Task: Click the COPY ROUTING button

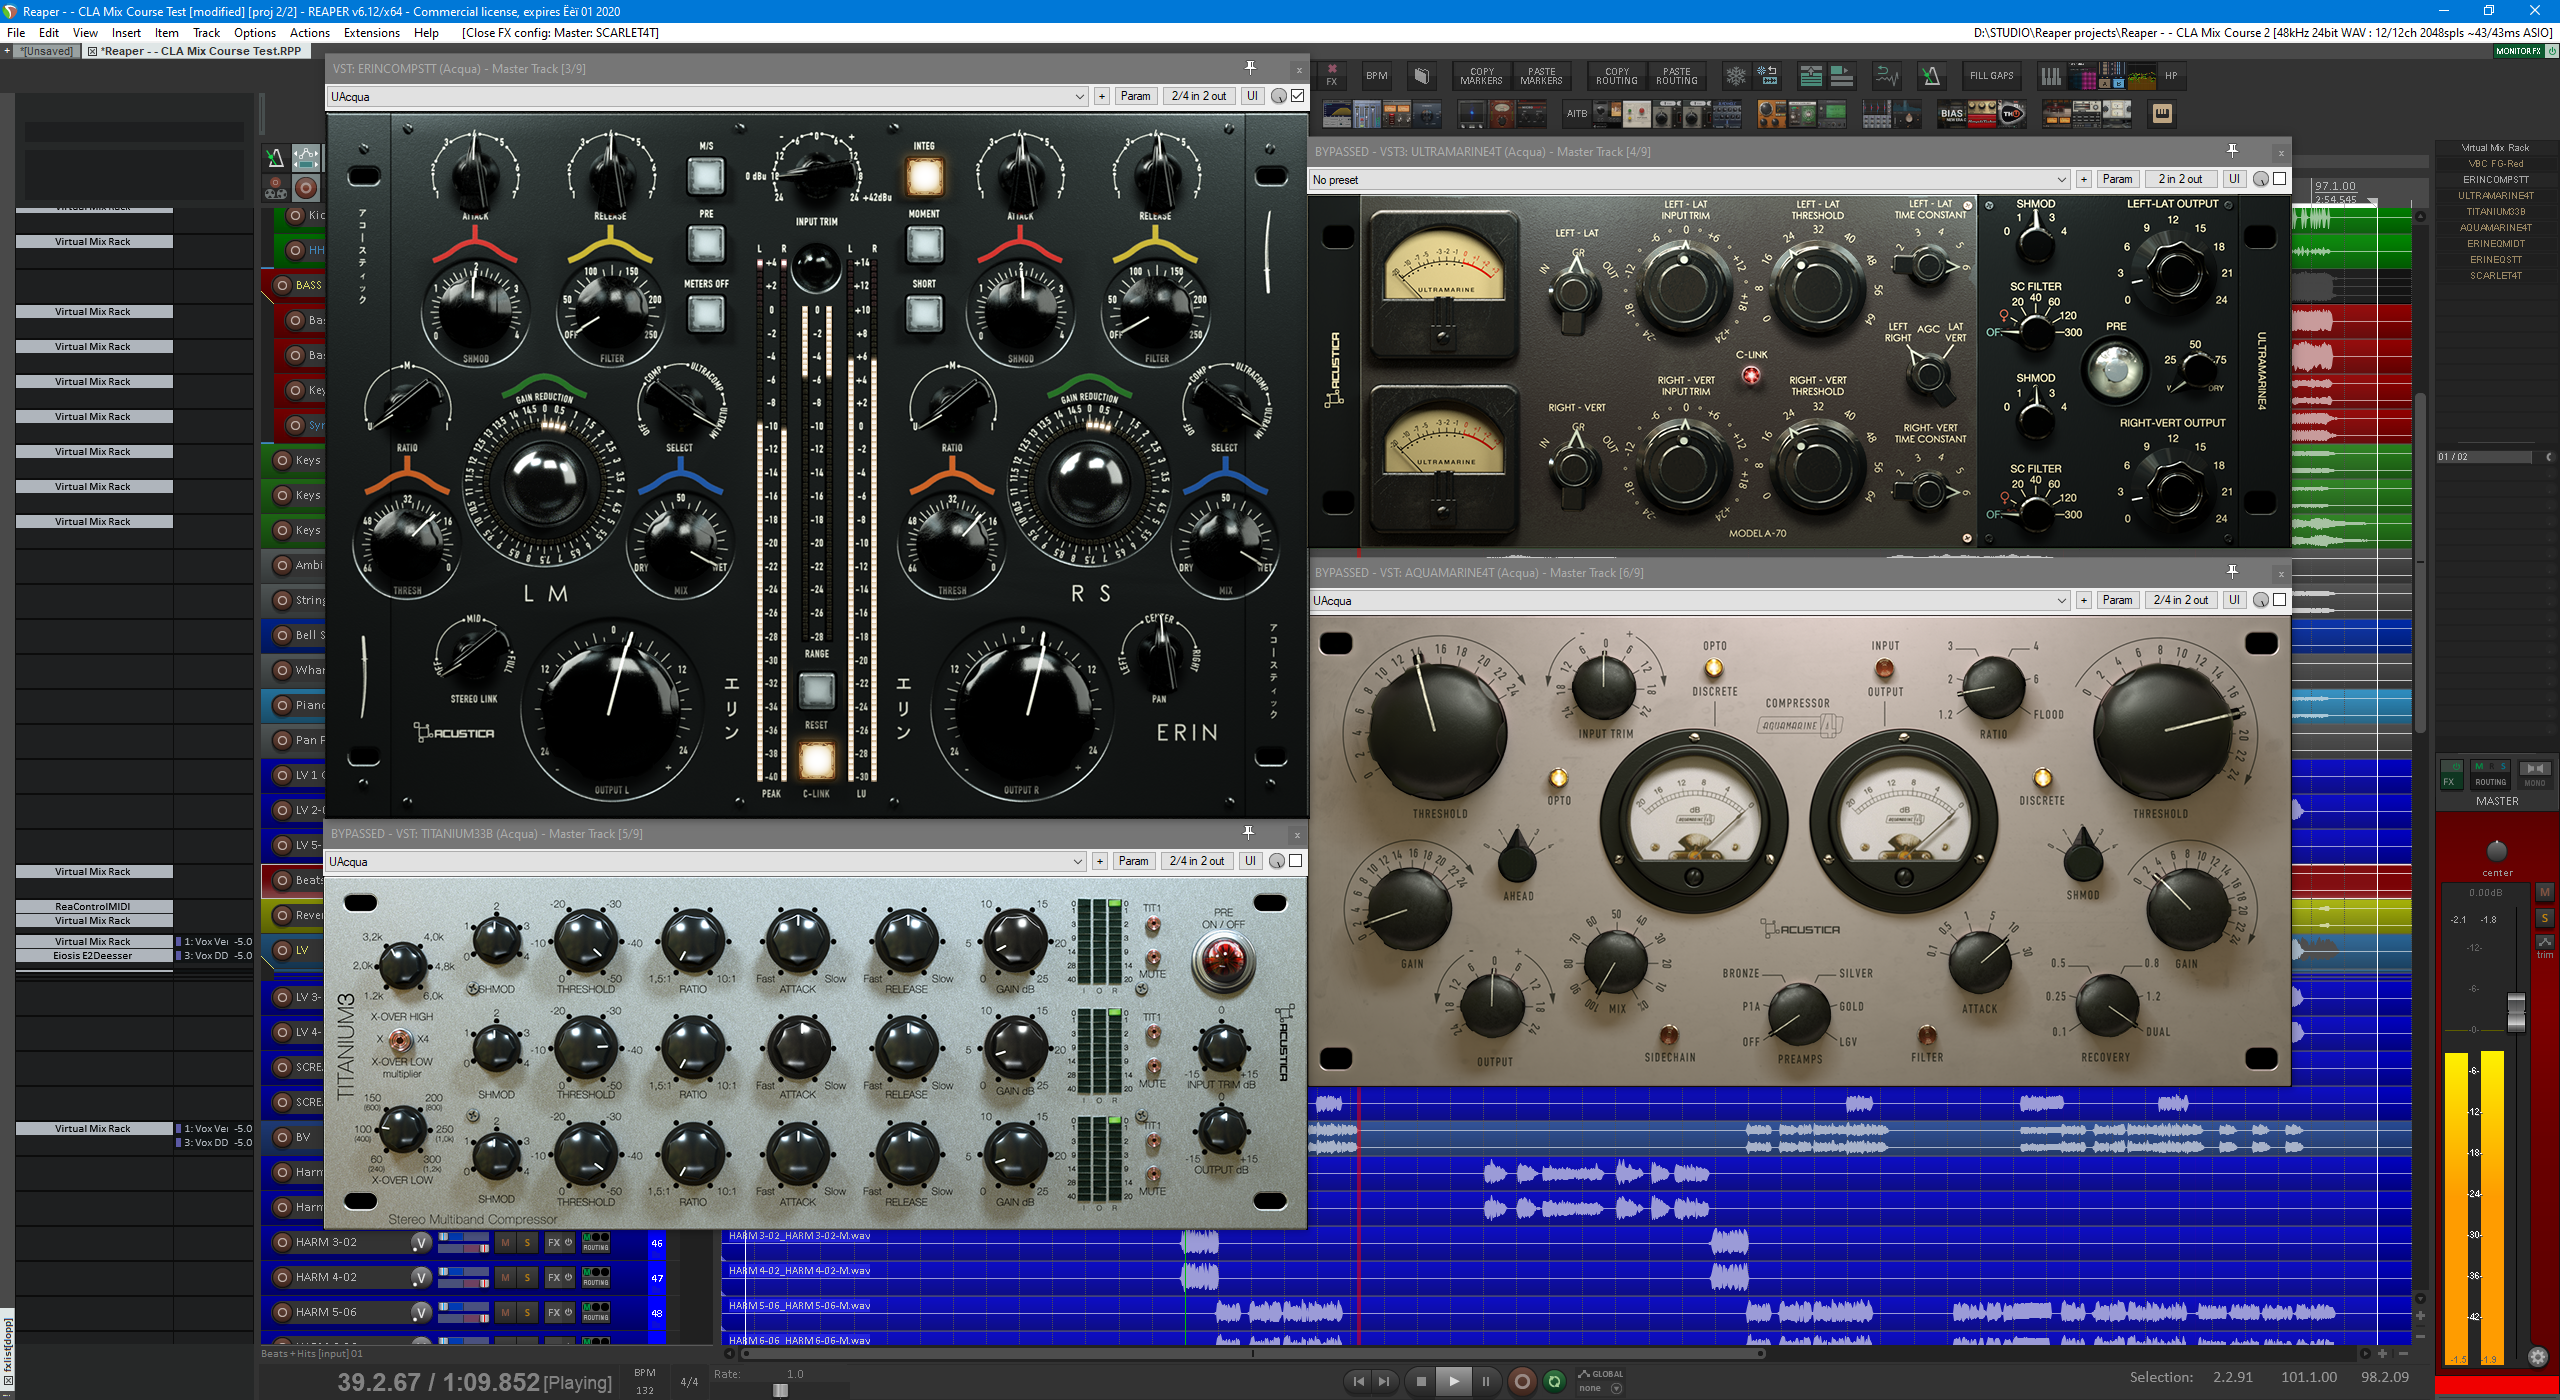Action: [x=1616, y=76]
